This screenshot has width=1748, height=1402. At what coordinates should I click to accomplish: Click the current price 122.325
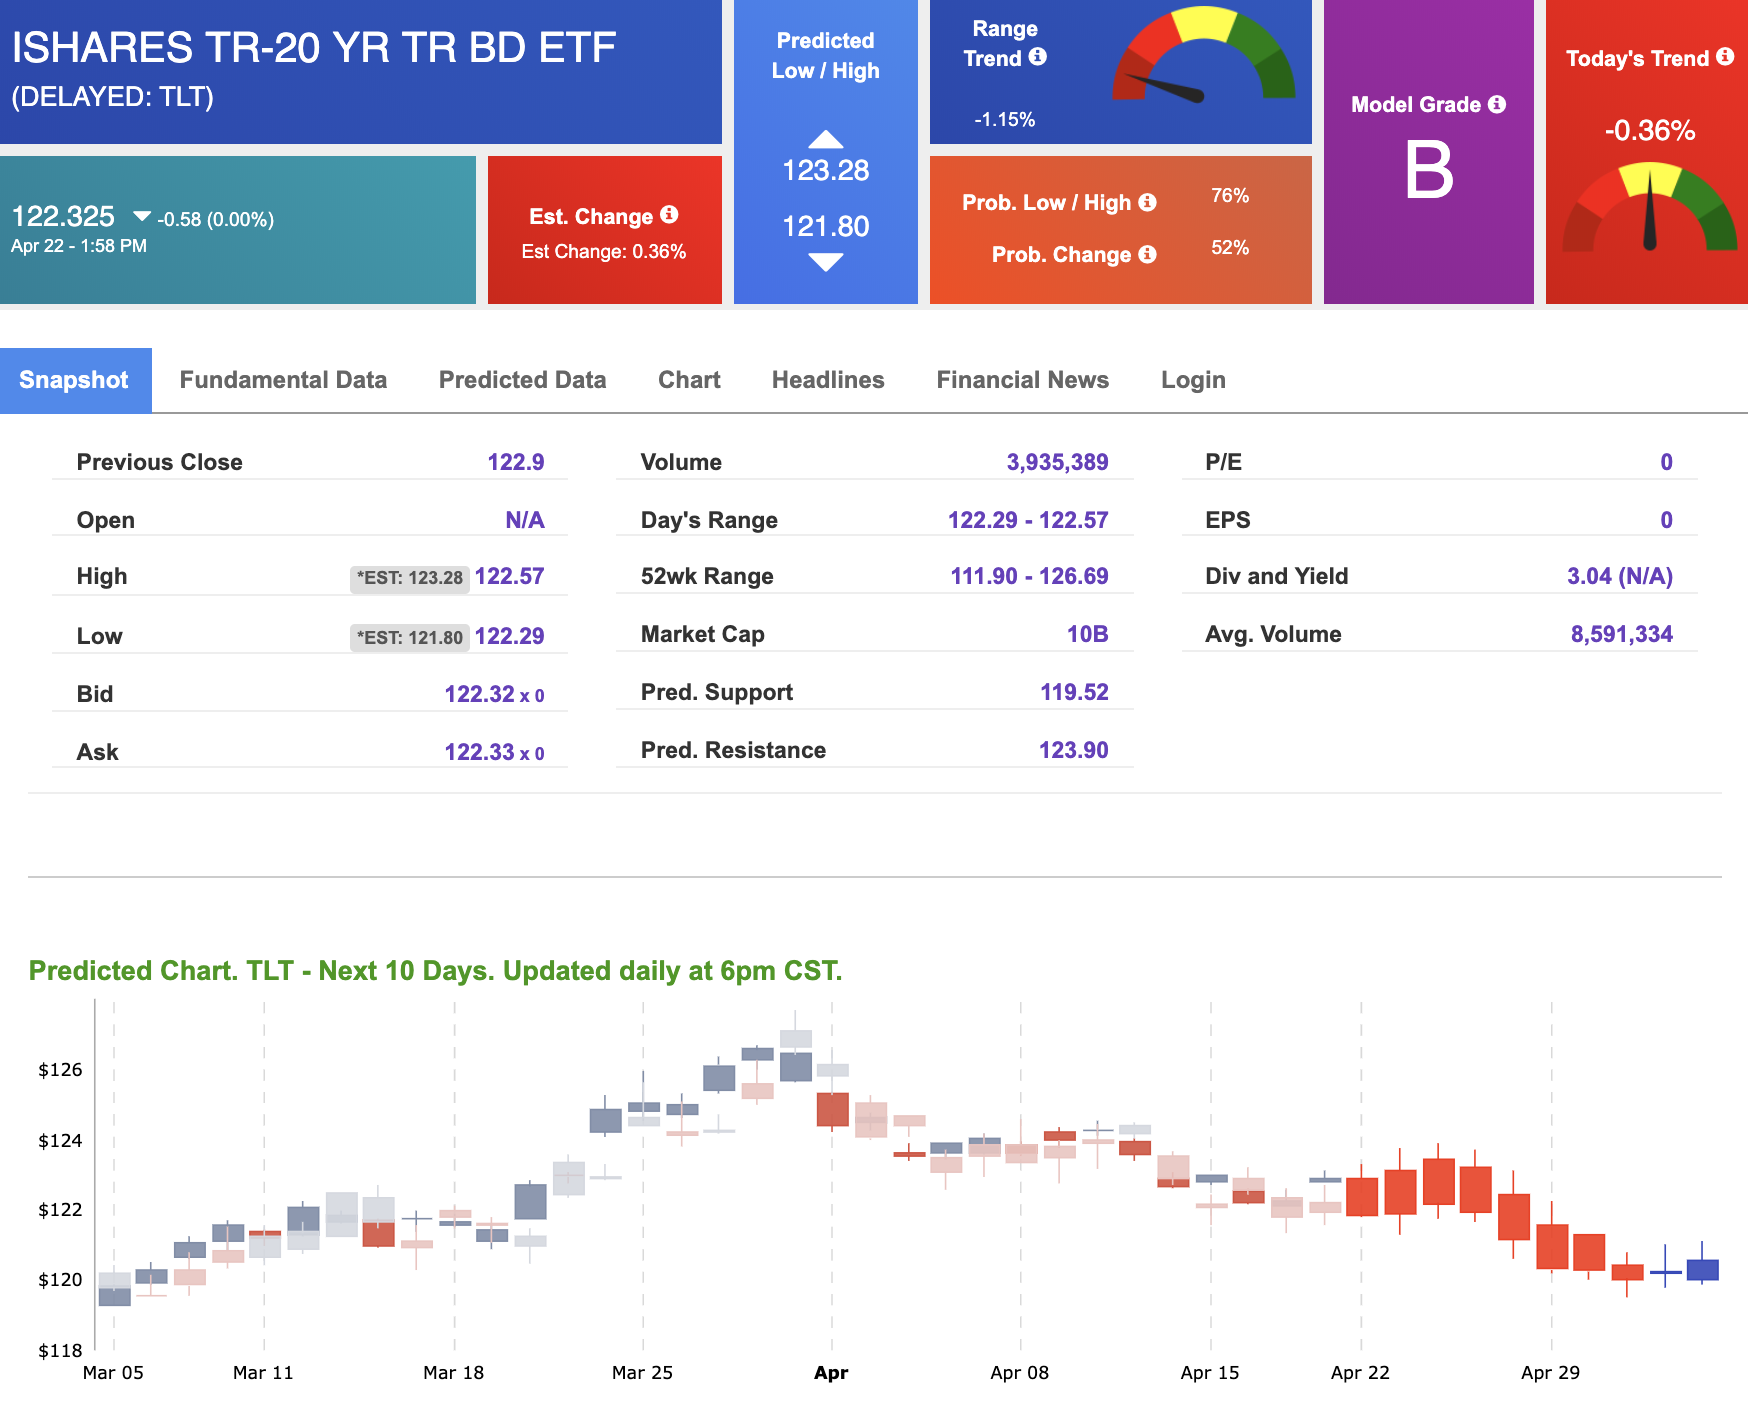63,217
